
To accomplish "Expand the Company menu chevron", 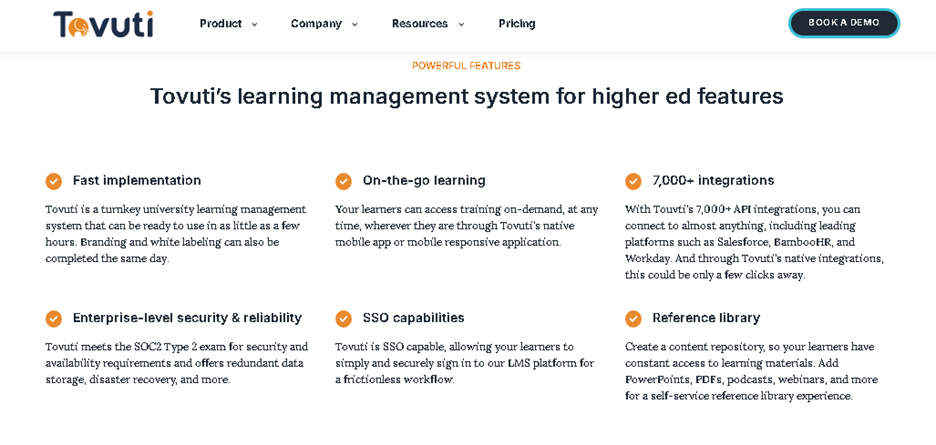I will [x=355, y=24].
